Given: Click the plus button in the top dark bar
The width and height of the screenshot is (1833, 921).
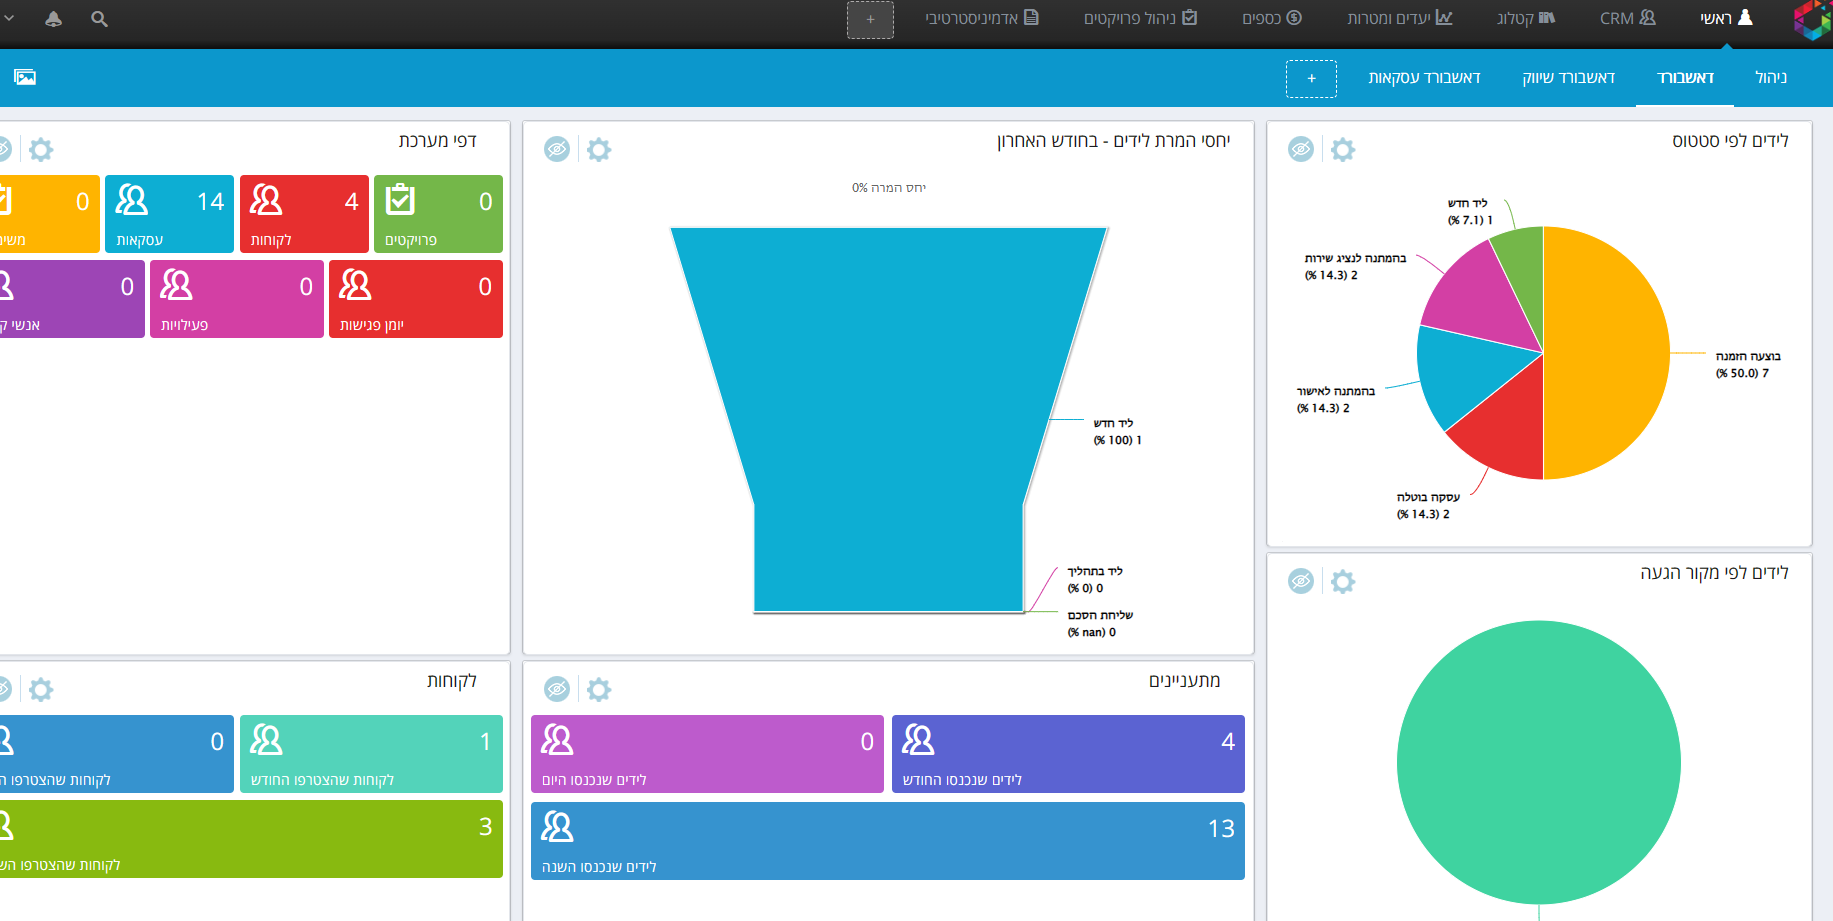Looking at the screenshot, I should coord(870,19).
